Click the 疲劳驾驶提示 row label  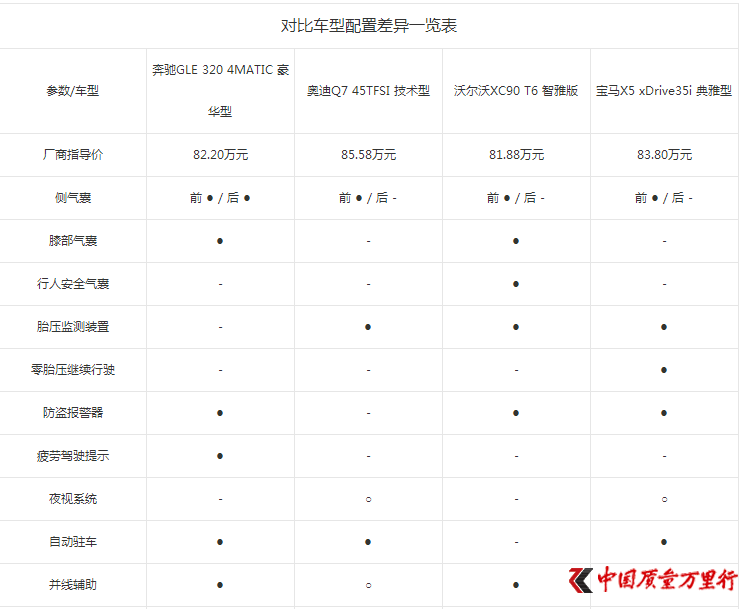tap(73, 456)
